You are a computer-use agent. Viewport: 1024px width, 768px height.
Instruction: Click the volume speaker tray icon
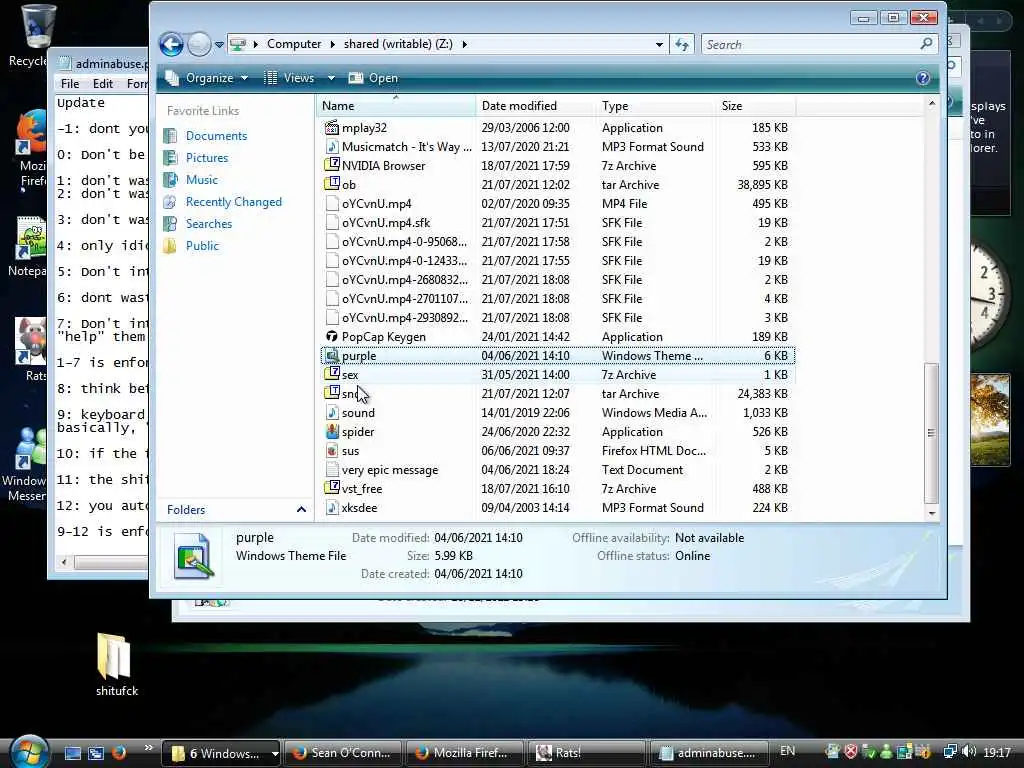coord(969,752)
